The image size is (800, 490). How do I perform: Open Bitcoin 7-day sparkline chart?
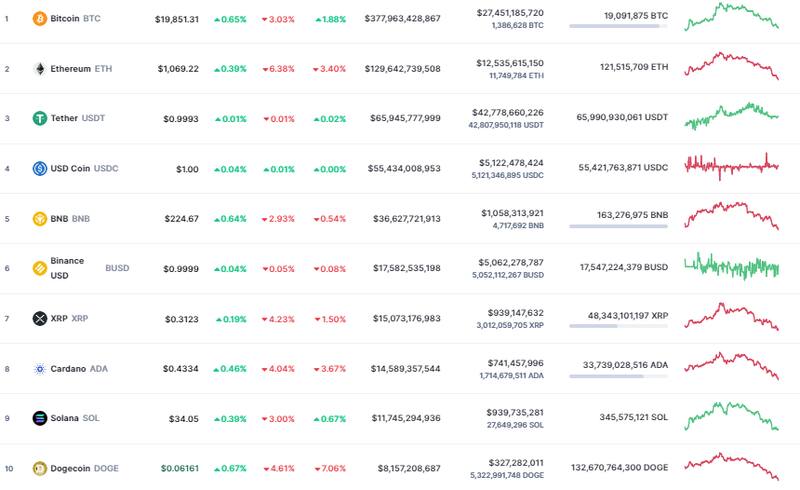coord(731,16)
